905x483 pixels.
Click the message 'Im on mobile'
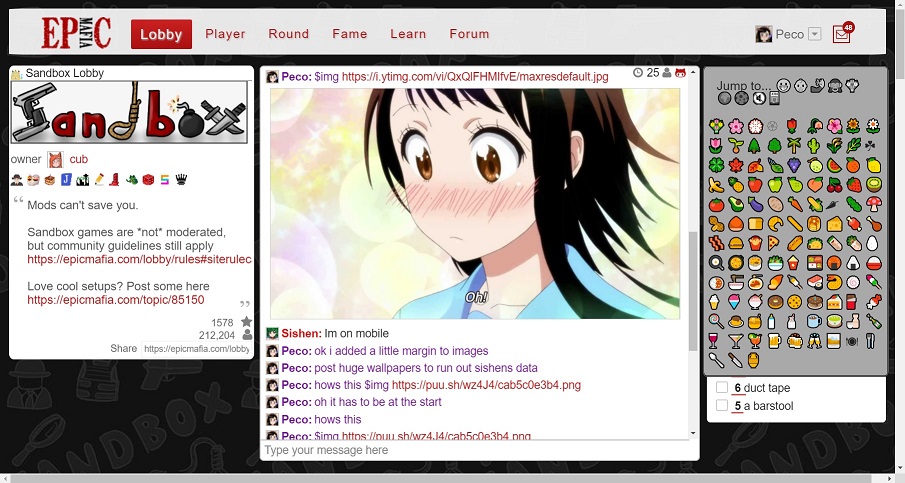coord(356,334)
